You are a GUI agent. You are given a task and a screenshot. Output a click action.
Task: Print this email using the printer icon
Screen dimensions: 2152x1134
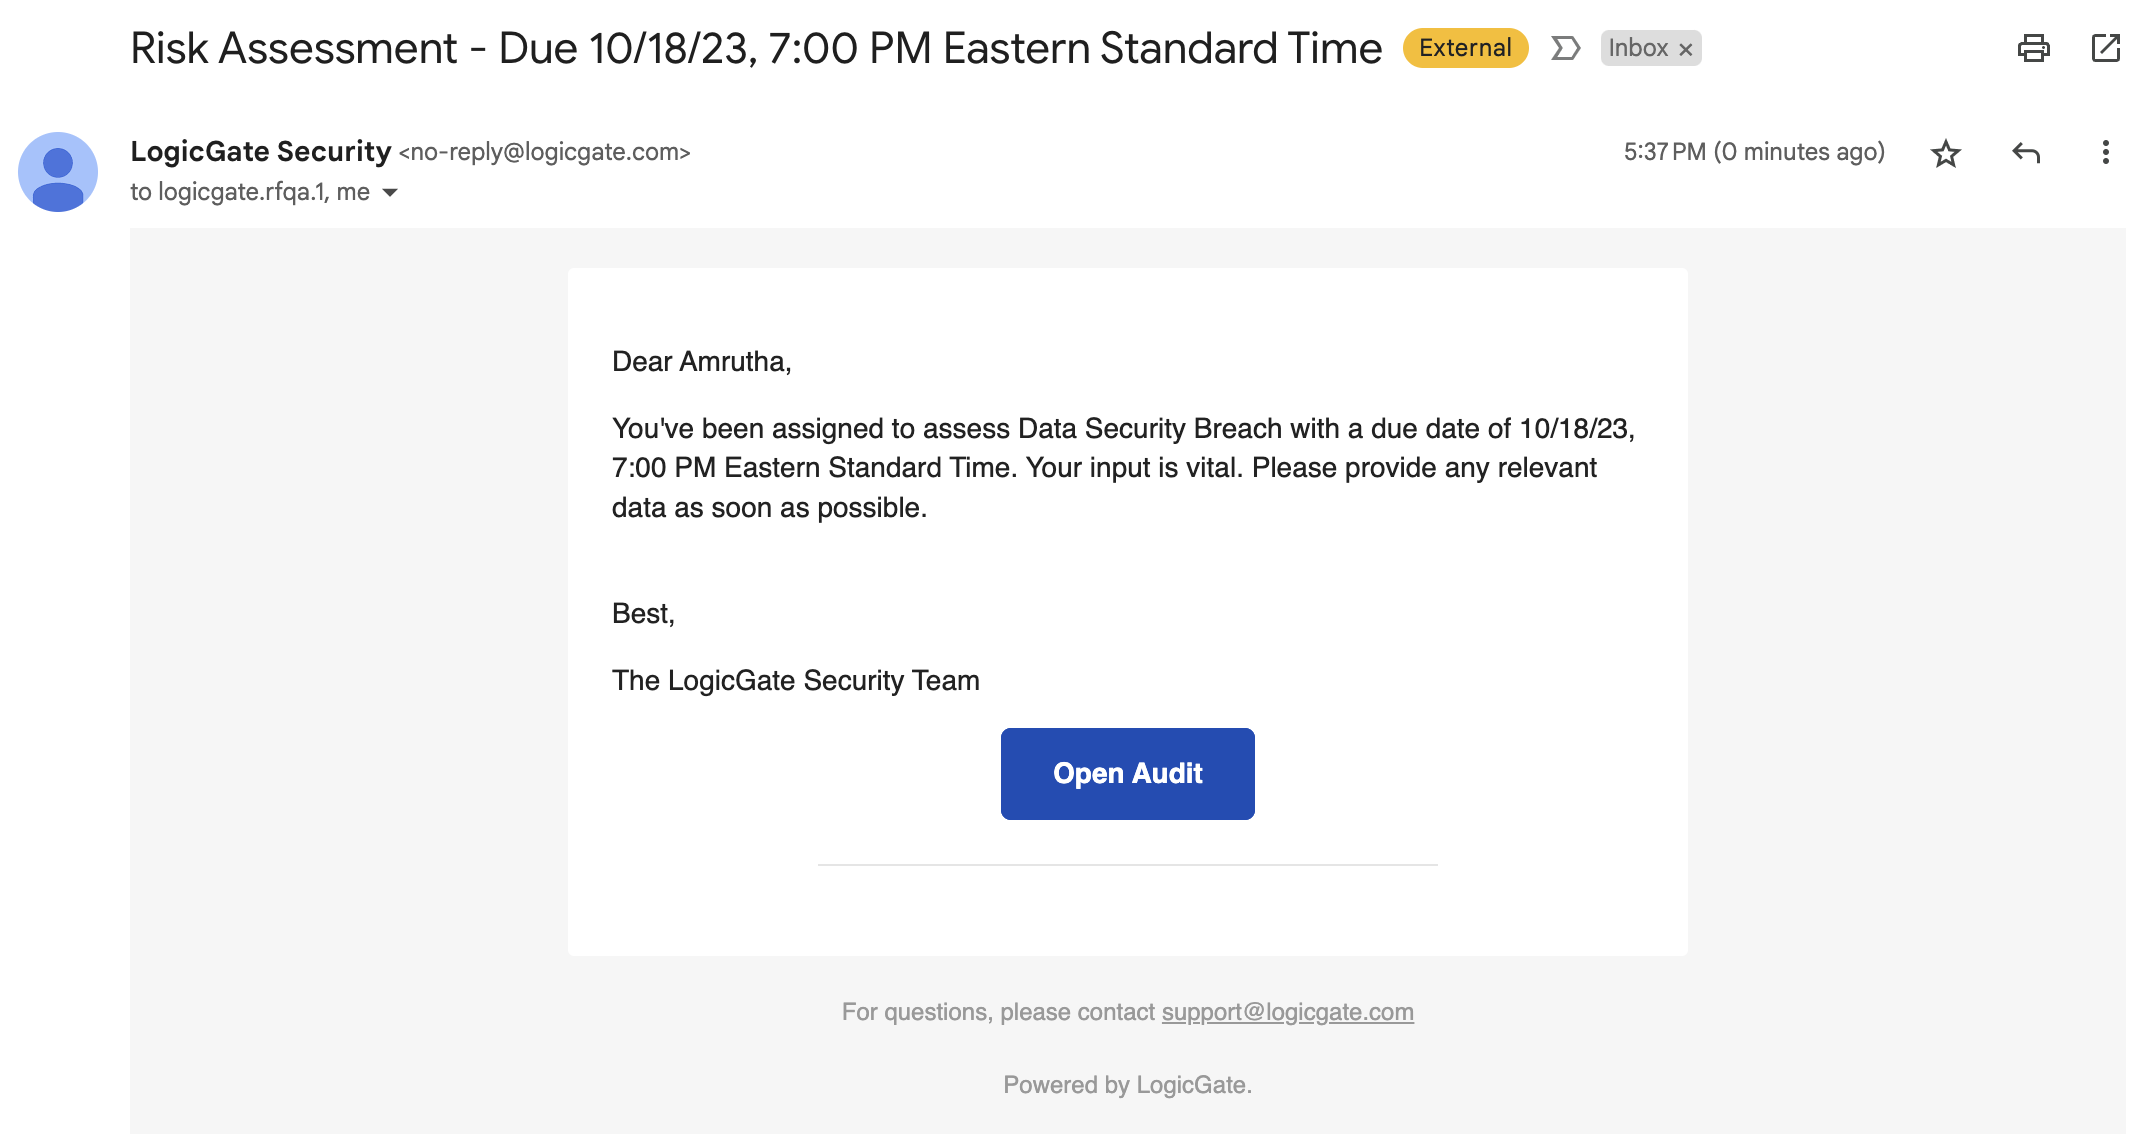[x=2033, y=48]
